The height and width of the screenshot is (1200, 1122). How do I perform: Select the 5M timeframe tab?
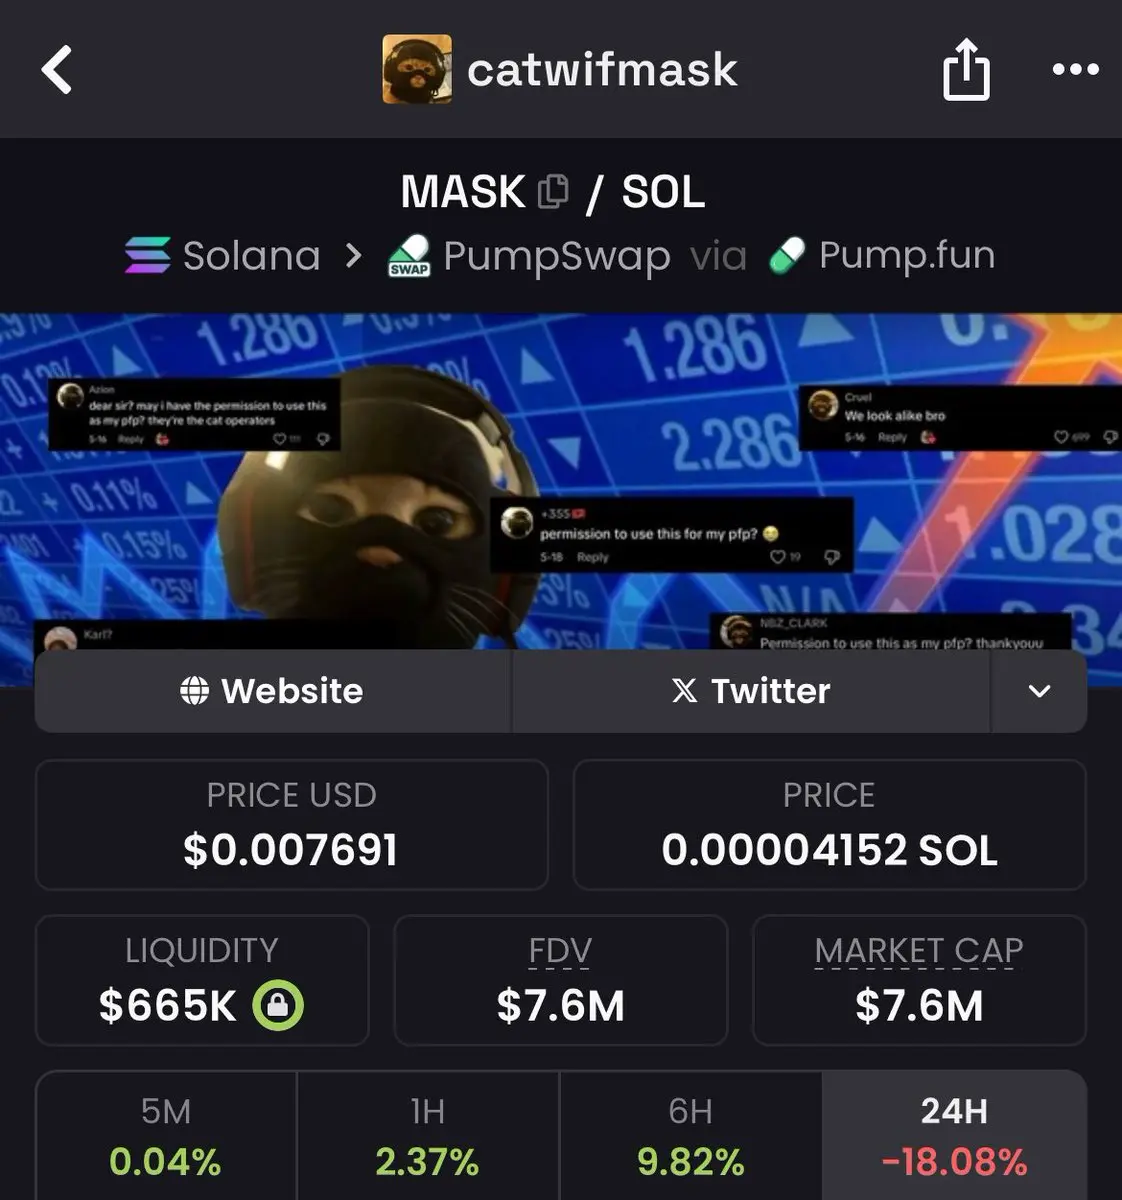tap(166, 1136)
